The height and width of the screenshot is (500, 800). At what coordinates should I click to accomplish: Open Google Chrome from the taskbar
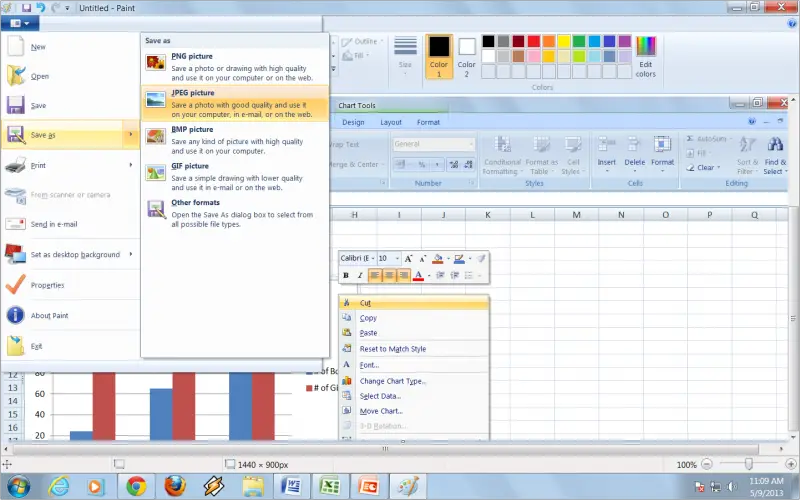[x=136, y=486]
